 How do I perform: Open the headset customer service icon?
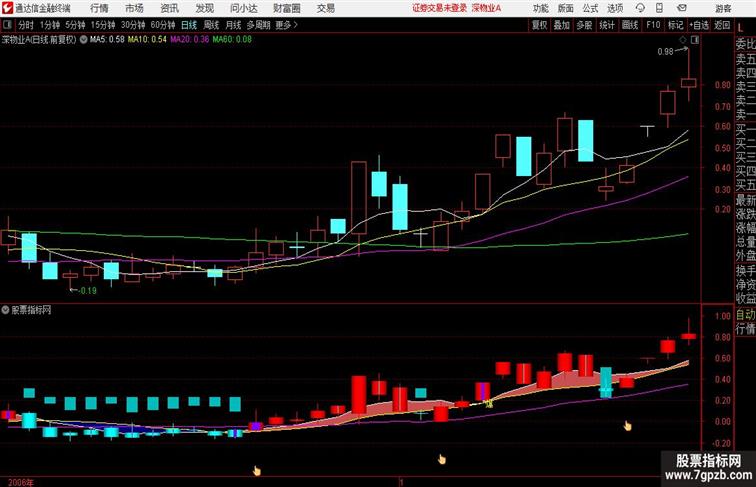tap(640, 8)
